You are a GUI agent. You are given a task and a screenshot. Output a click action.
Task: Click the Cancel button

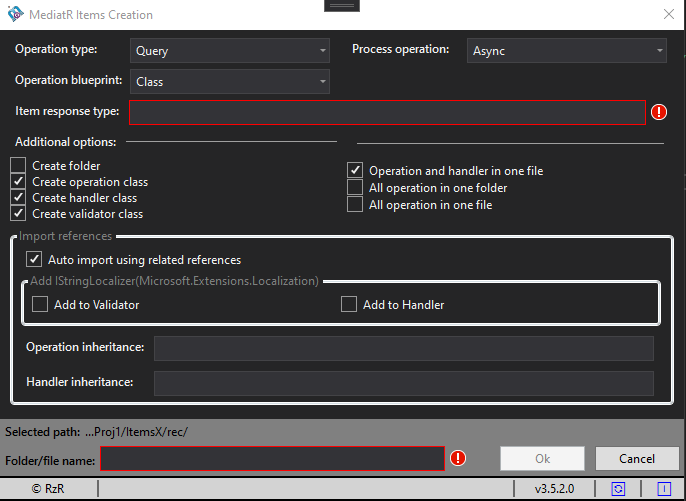tap(637, 459)
